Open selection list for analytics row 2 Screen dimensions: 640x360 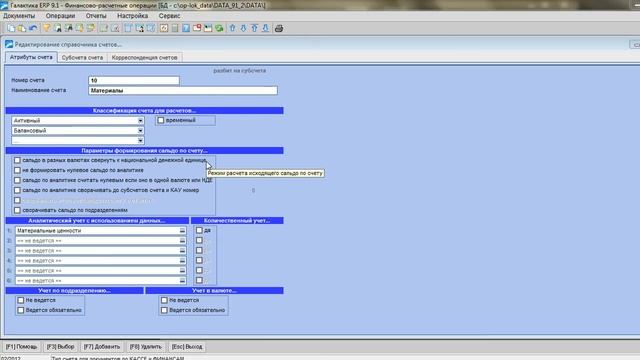pyautogui.click(x=182, y=241)
